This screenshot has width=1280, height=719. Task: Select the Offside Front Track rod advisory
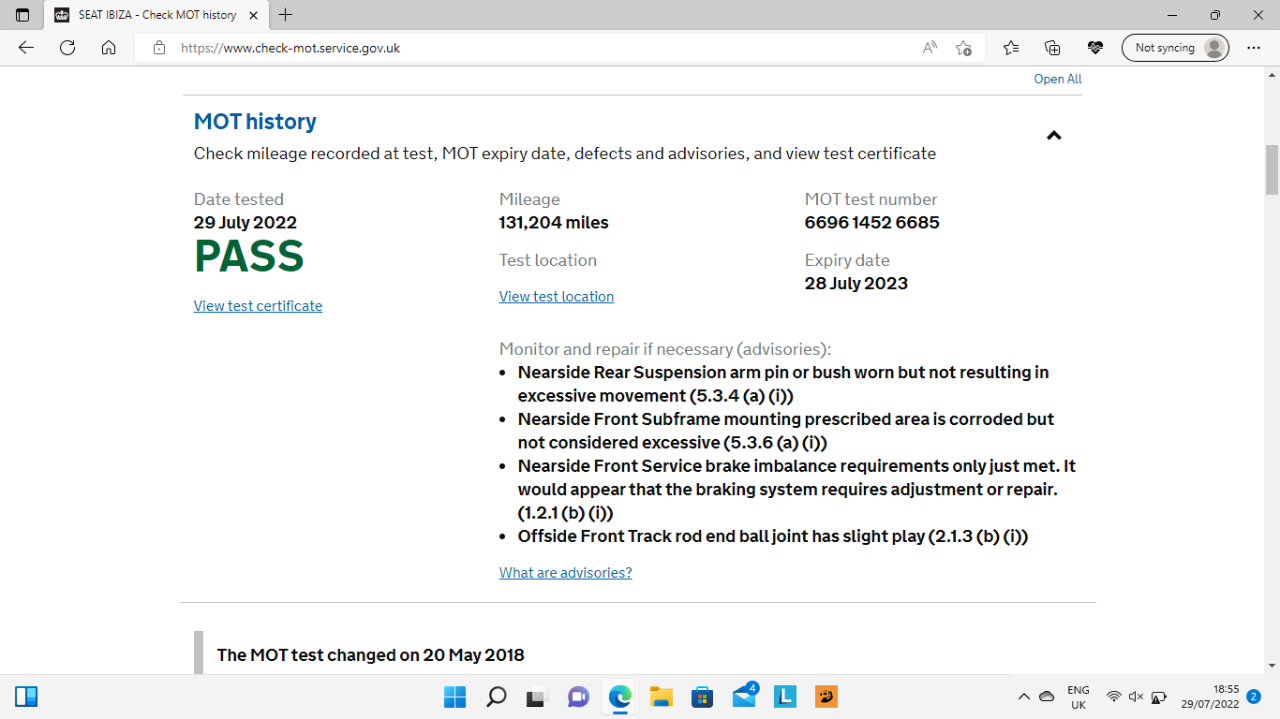(773, 536)
